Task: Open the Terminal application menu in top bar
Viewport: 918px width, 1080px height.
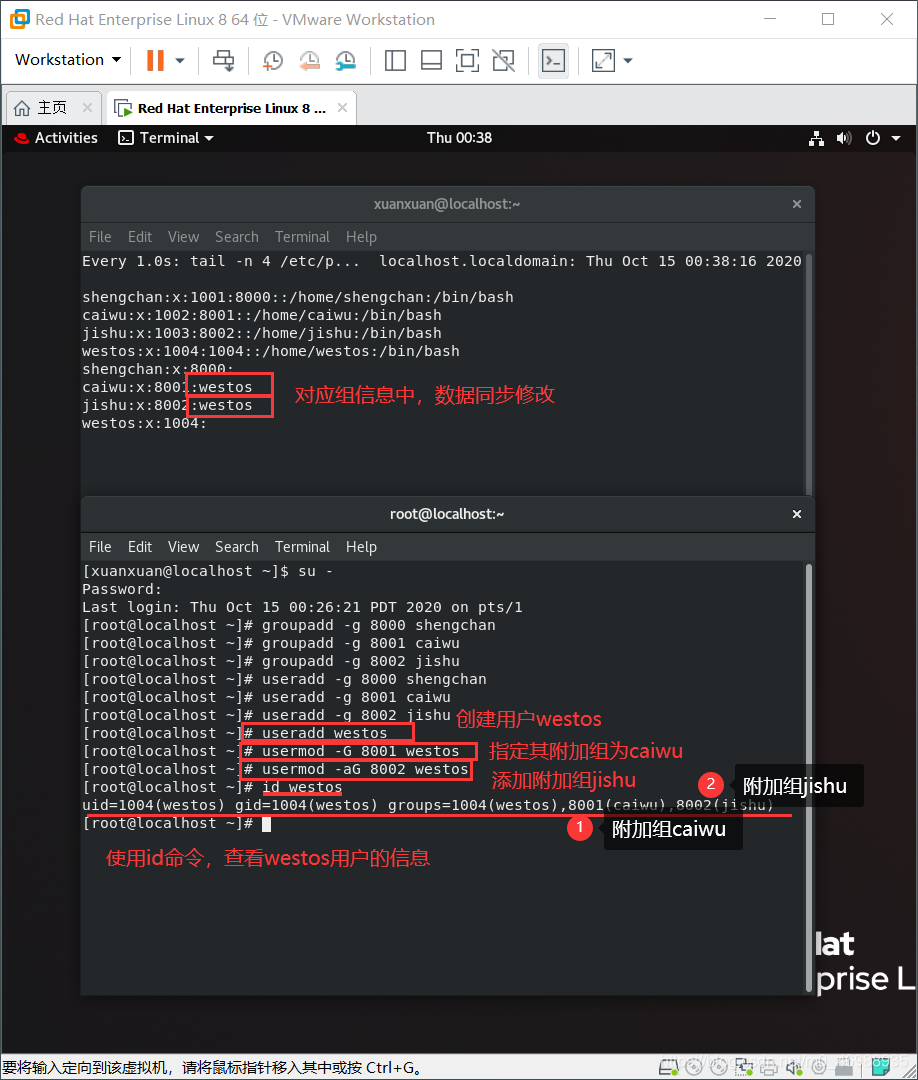Action: (x=166, y=138)
